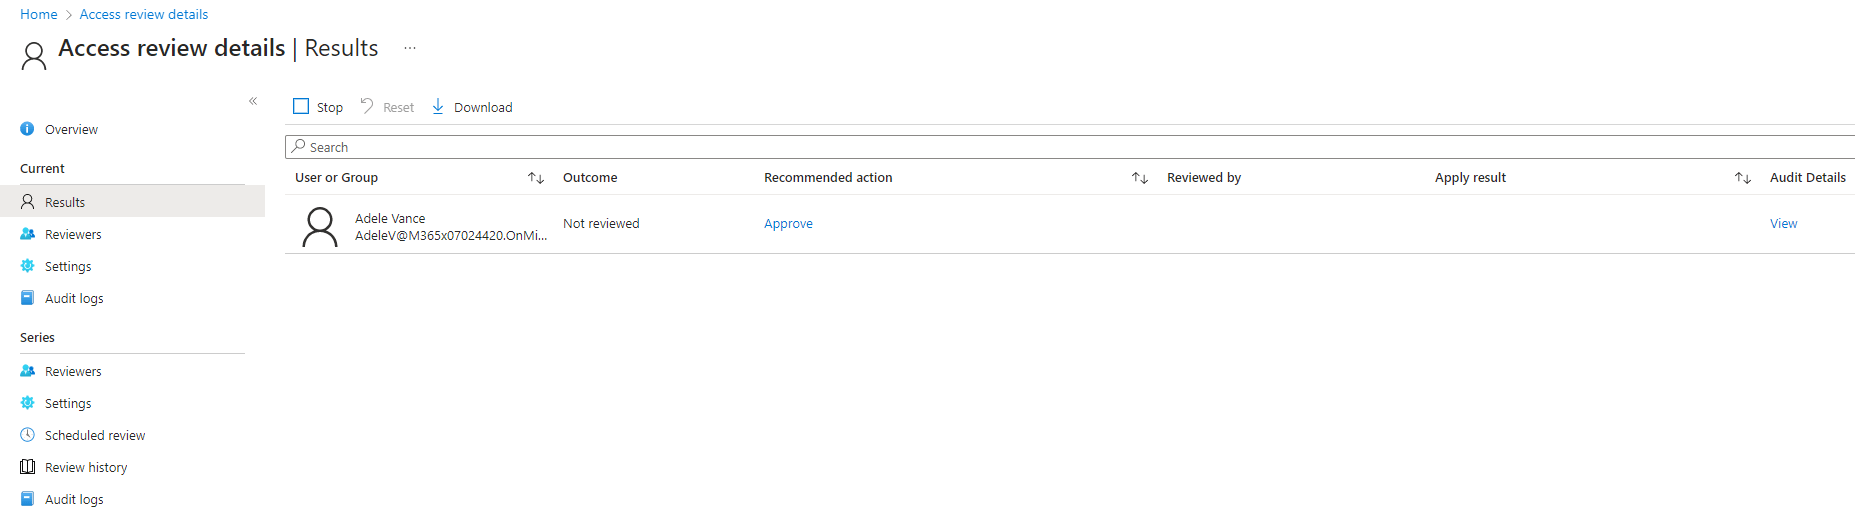Click the Reset undo icon
Viewport: 1855px width, 519px height.
(x=367, y=106)
